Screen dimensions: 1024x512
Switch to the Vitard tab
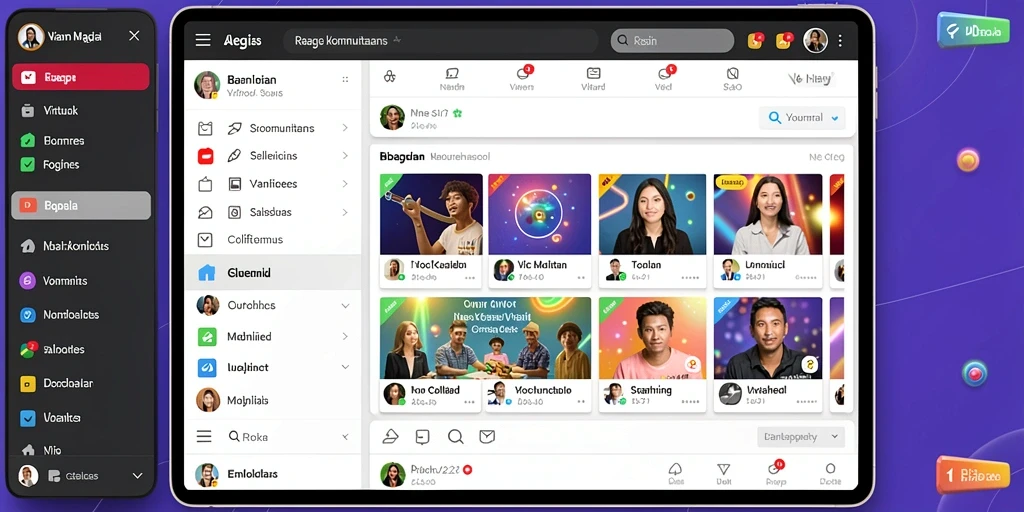click(593, 78)
